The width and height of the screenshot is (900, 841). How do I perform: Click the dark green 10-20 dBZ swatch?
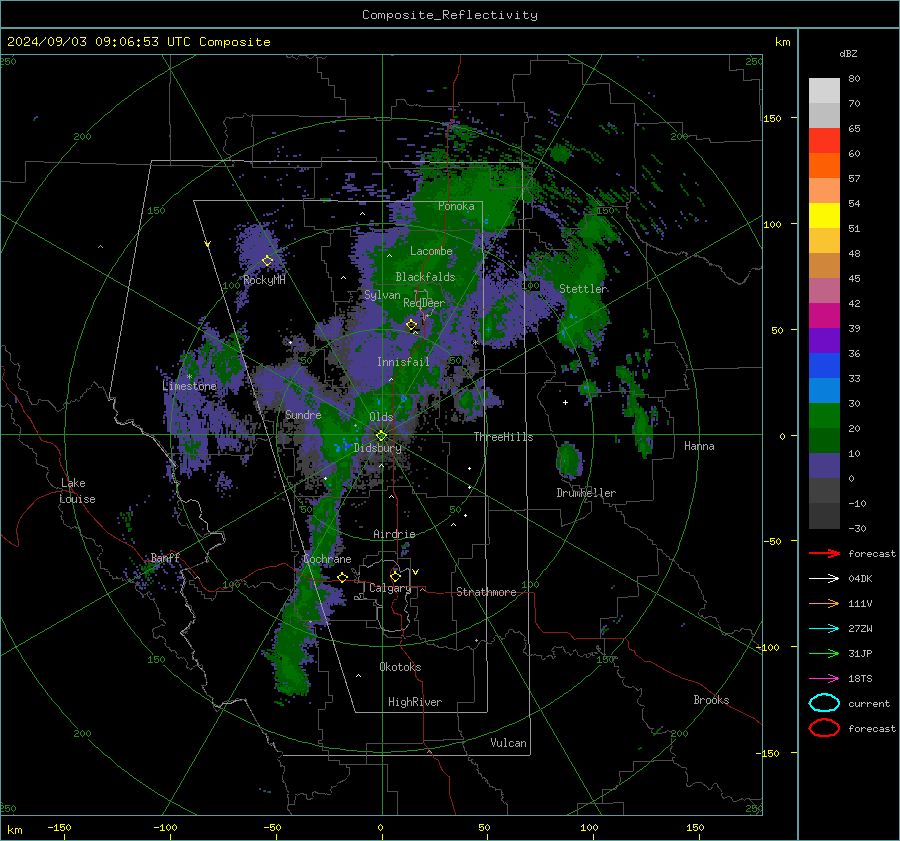pyautogui.click(x=824, y=440)
